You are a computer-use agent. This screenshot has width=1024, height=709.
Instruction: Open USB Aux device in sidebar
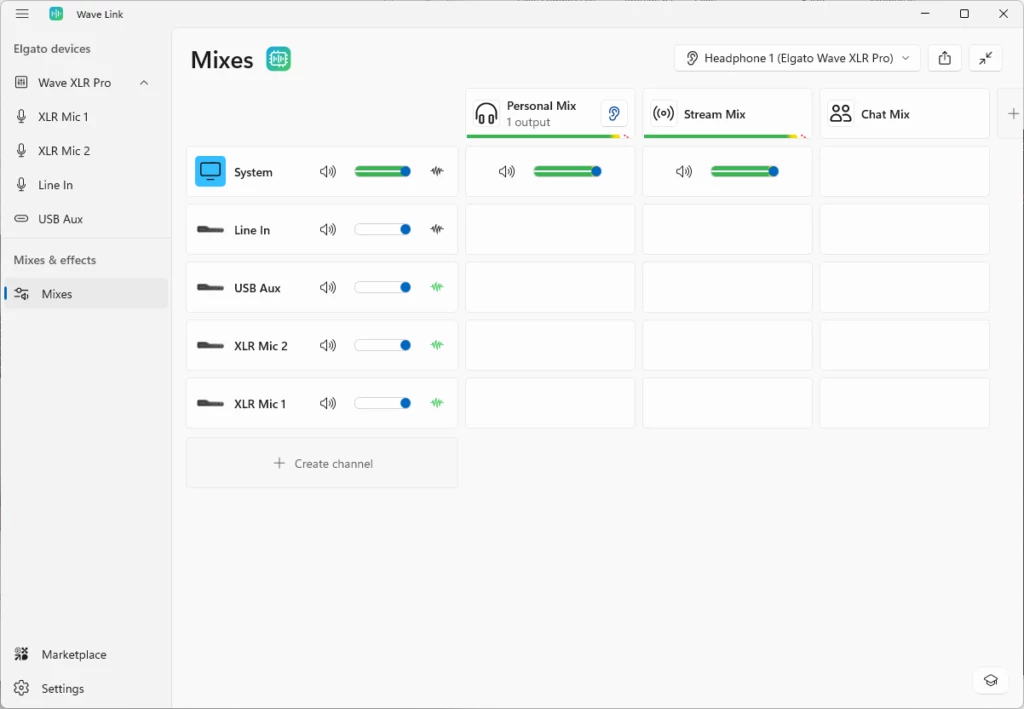pos(60,219)
